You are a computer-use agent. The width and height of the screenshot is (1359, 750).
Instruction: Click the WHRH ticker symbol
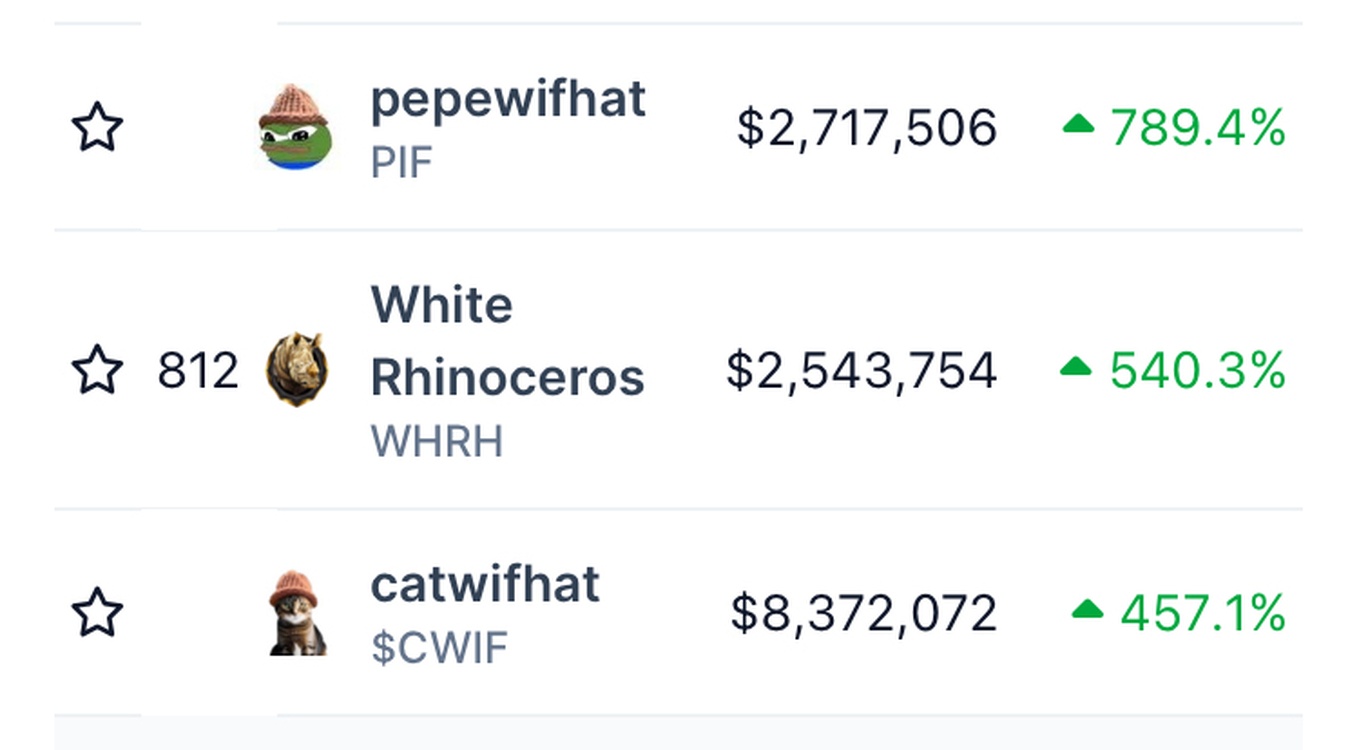point(437,441)
